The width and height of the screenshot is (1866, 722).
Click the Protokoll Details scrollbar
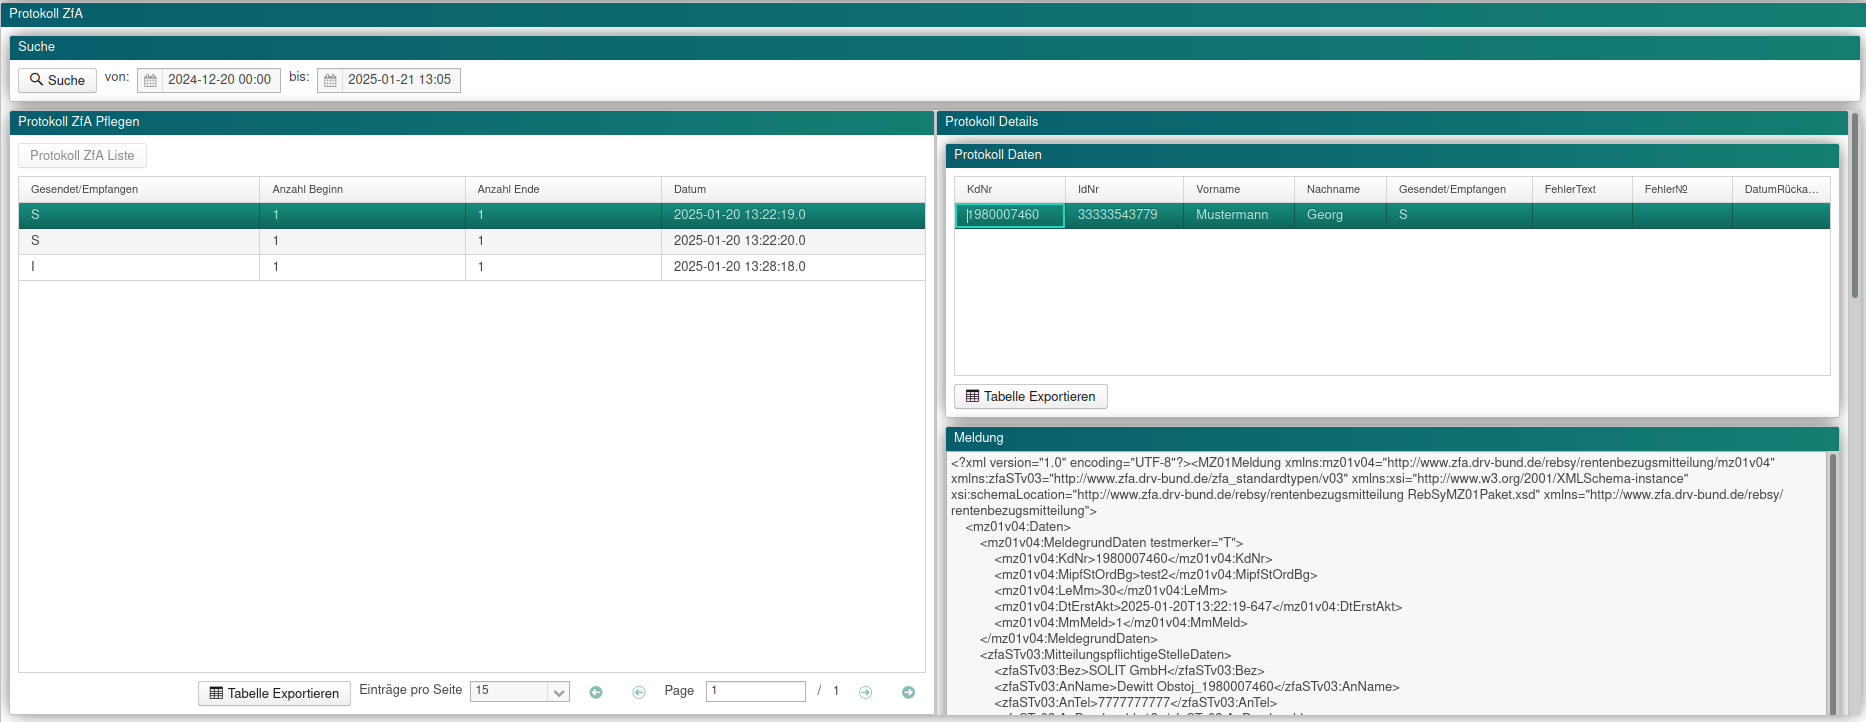coord(1855,205)
